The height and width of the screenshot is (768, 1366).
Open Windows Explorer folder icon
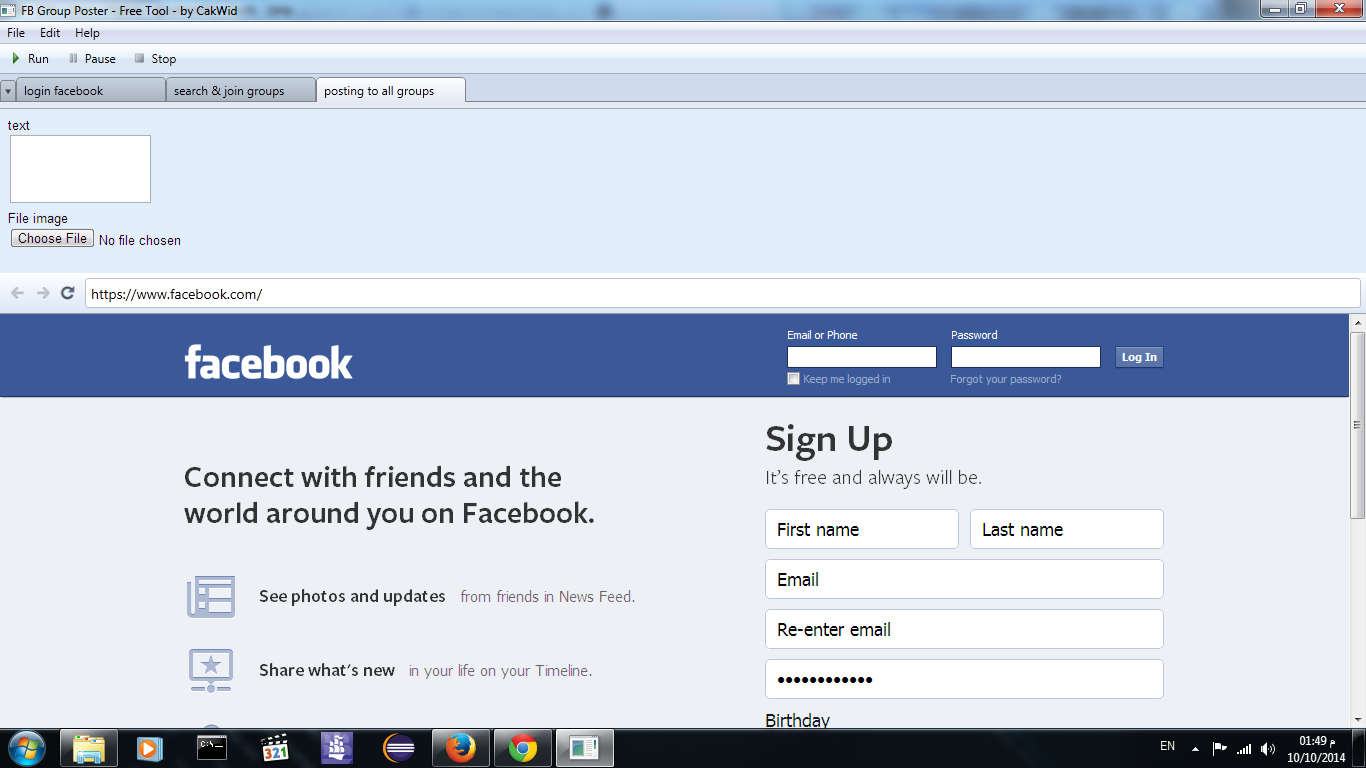coord(89,748)
